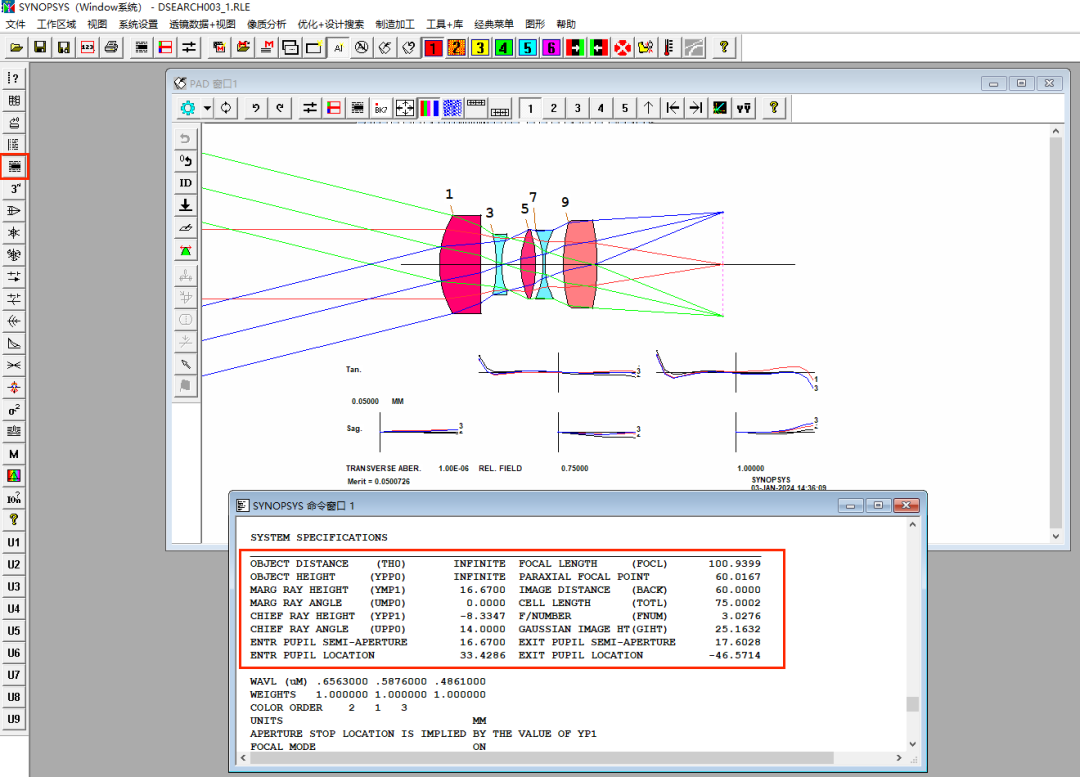Open the 优化+设计搜索 menu
The height and width of the screenshot is (777, 1080).
[x=331, y=24]
